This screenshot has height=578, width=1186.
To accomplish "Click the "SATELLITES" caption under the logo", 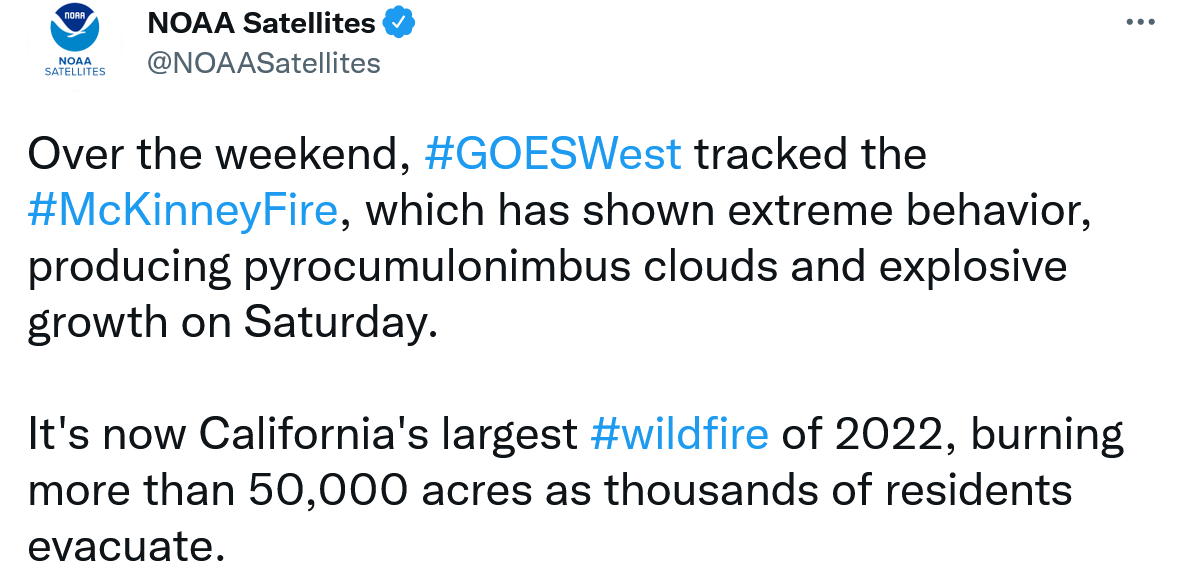I will tap(75, 71).
